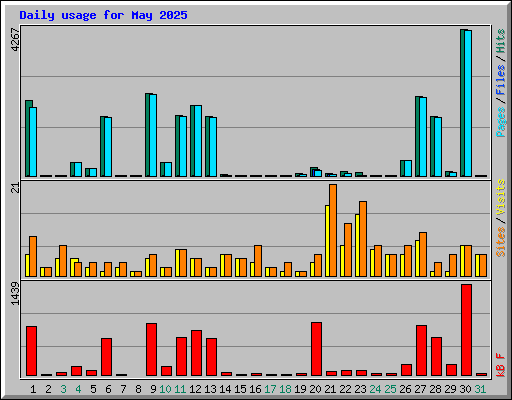Click the red bar for day 9
This screenshot has height=400, width=512.
click(x=151, y=349)
